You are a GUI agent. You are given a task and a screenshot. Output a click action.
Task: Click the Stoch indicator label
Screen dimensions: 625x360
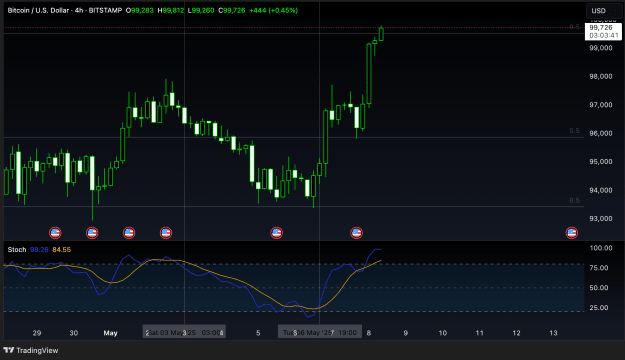tap(17, 250)
